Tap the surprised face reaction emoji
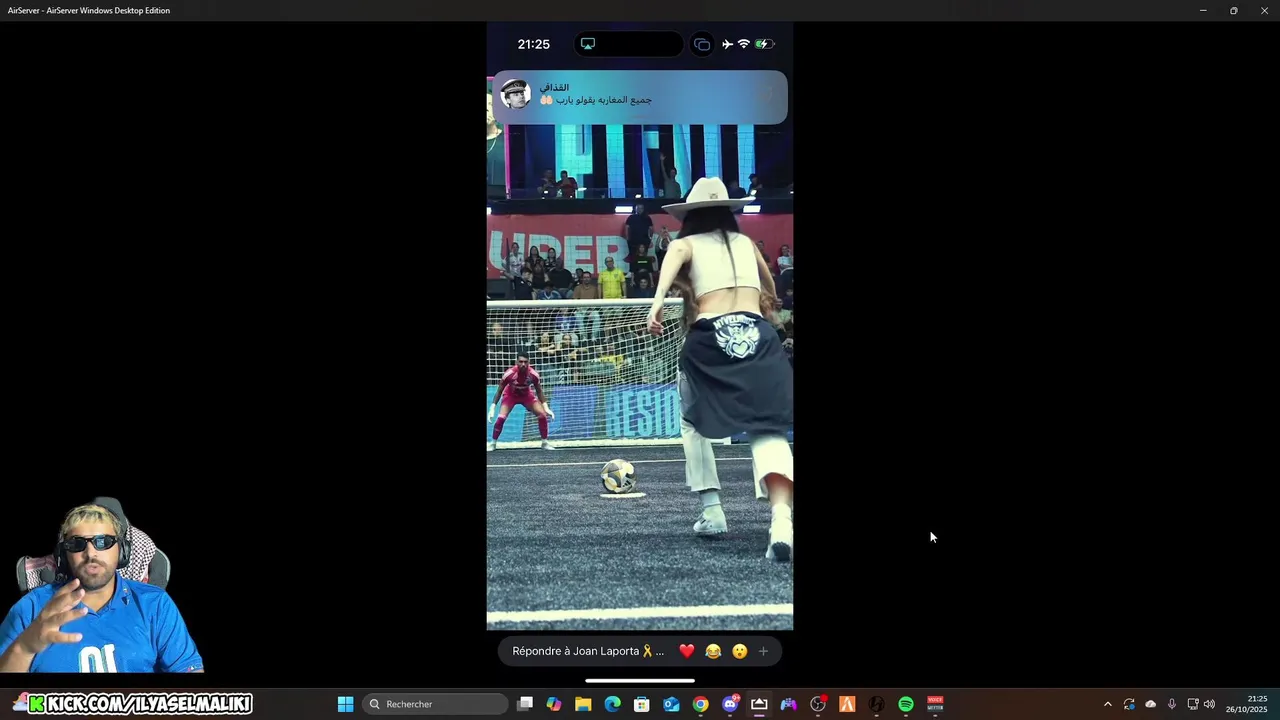 (739, 651)
